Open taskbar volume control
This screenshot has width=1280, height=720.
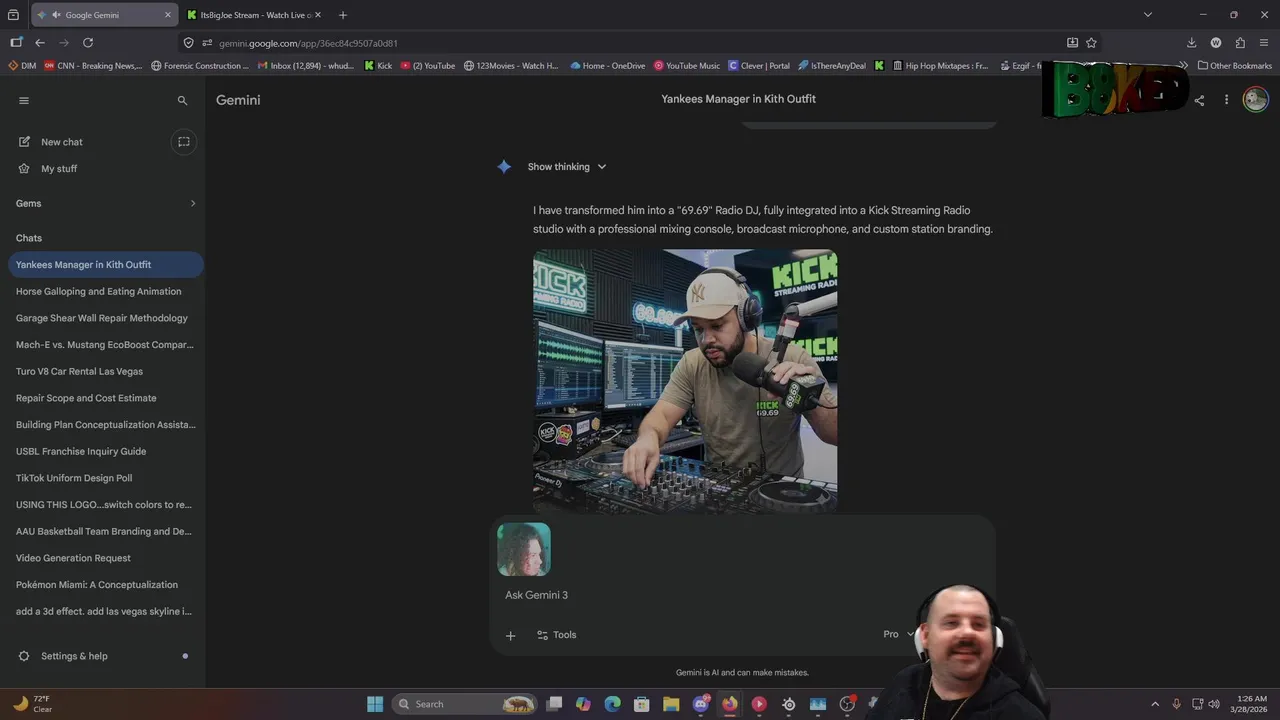tap(1214, 704)
